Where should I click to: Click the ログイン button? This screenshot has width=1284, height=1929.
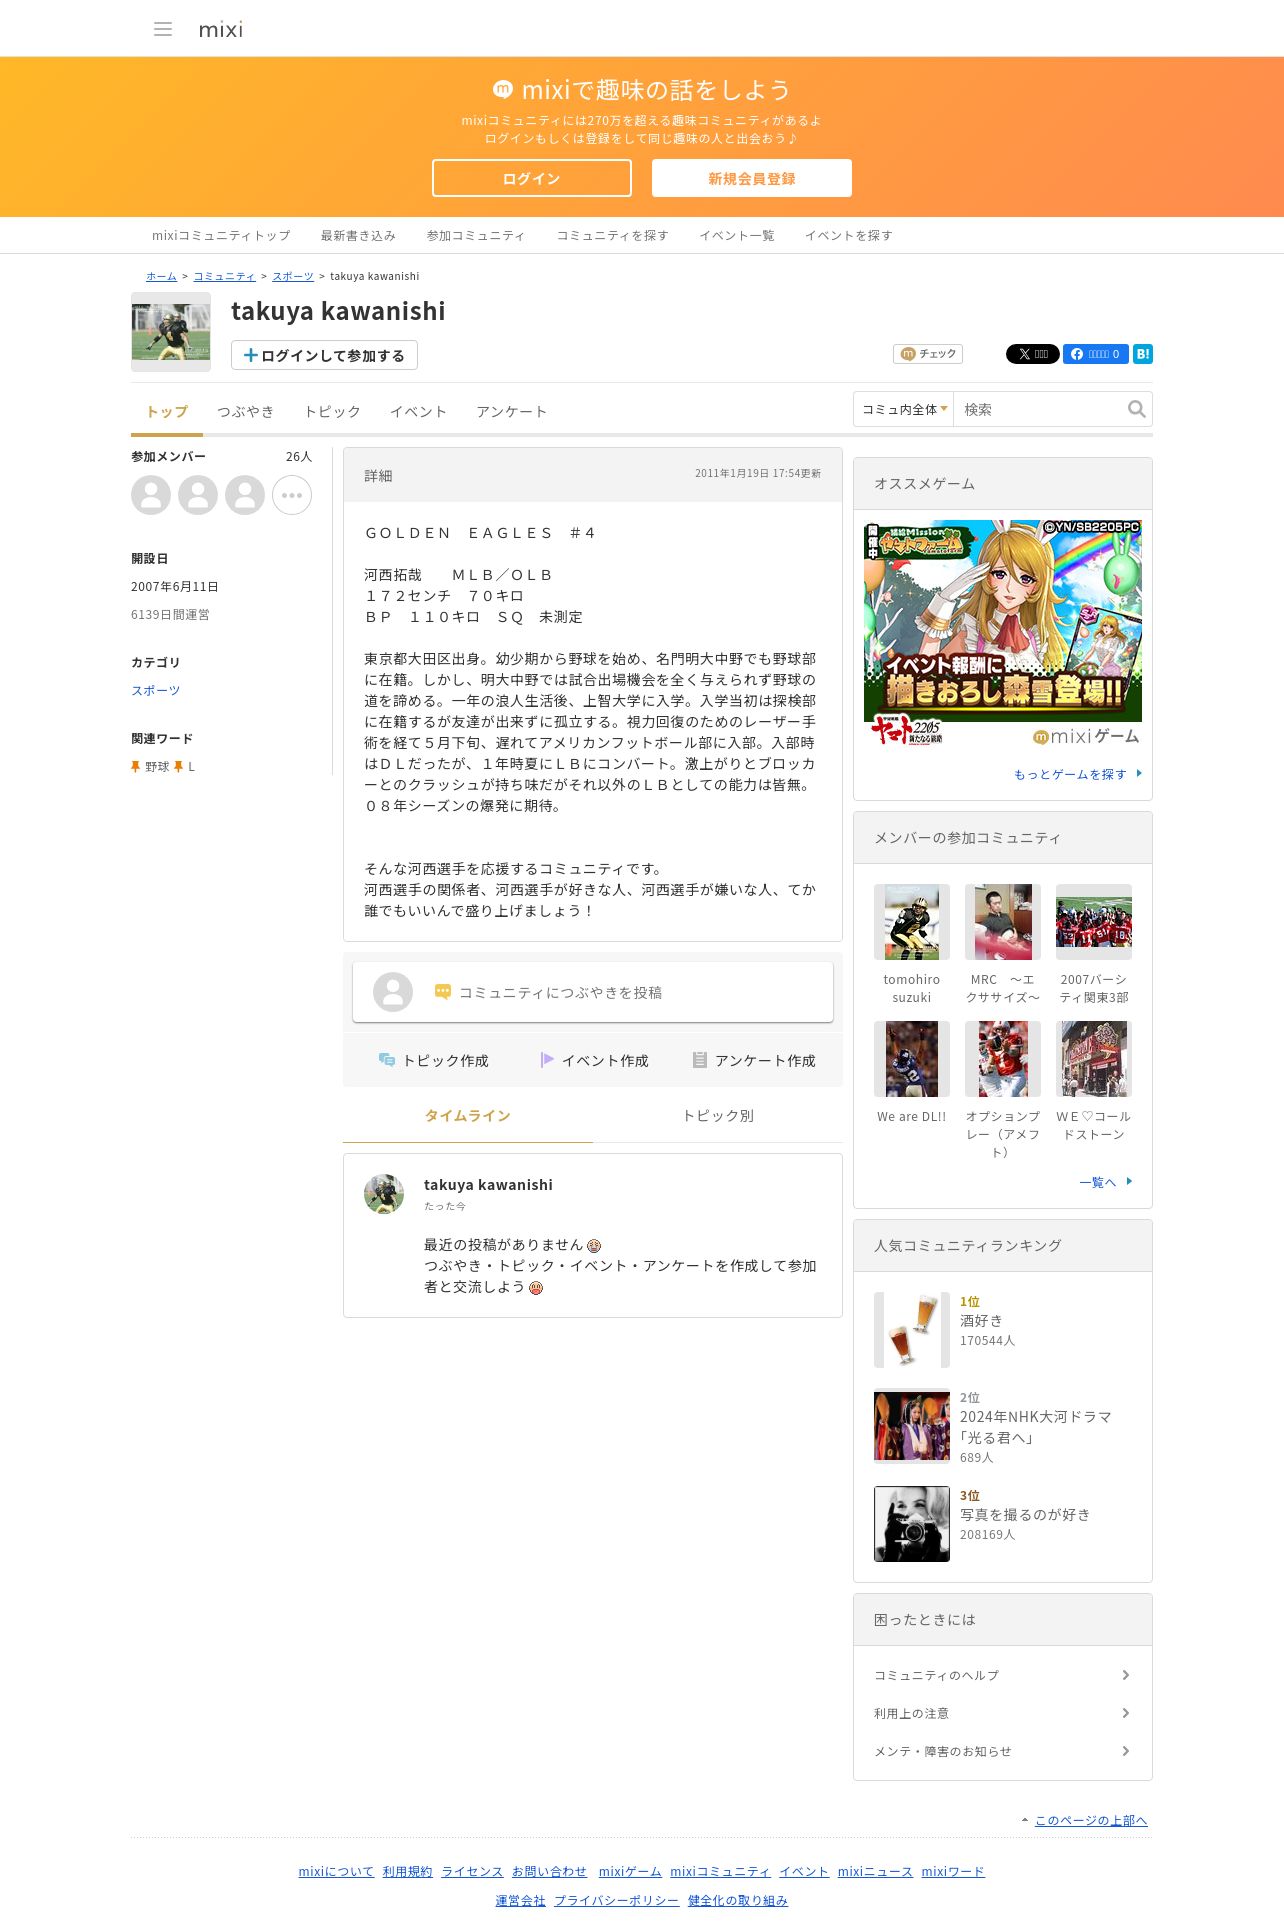coord(532,178)
